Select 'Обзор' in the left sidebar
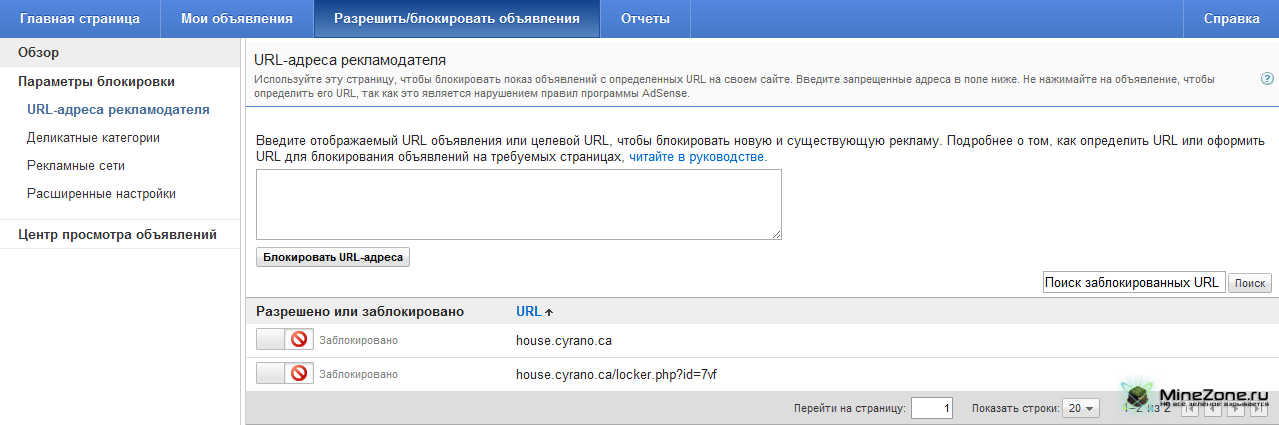Viewport: 1279px width, 425px height. coord(38,52)
